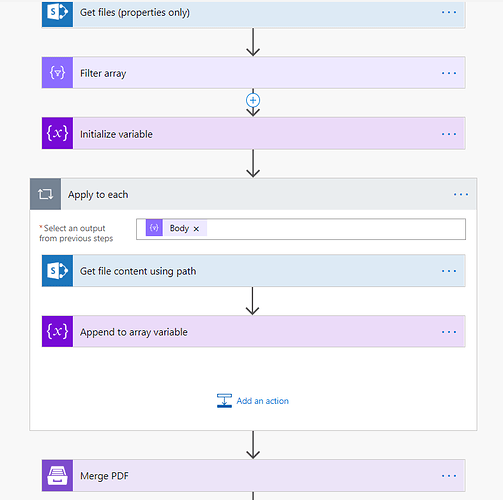Remove the Body token from the output field

(x=196, y=229)
